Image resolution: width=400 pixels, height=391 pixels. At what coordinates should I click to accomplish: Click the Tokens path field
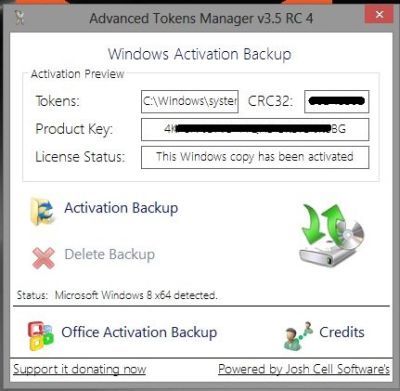point(190,101)
